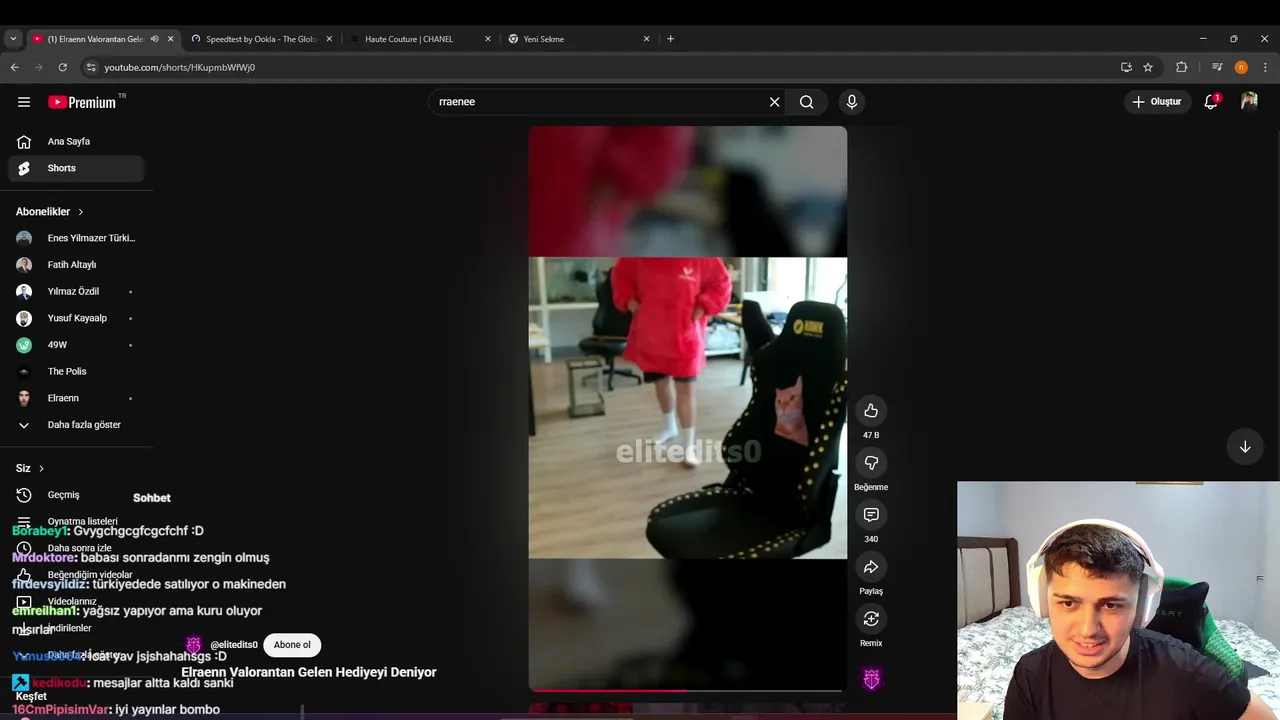Open the account avatar menu
The width and height of the screenshot is (1280, 720).
[1249, 101]
